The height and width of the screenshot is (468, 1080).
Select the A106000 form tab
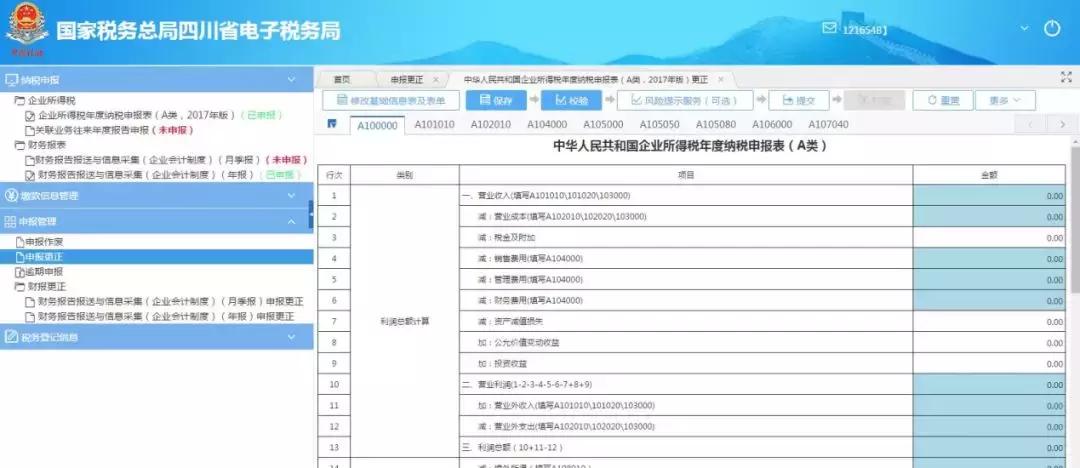(x=772, y=125)
